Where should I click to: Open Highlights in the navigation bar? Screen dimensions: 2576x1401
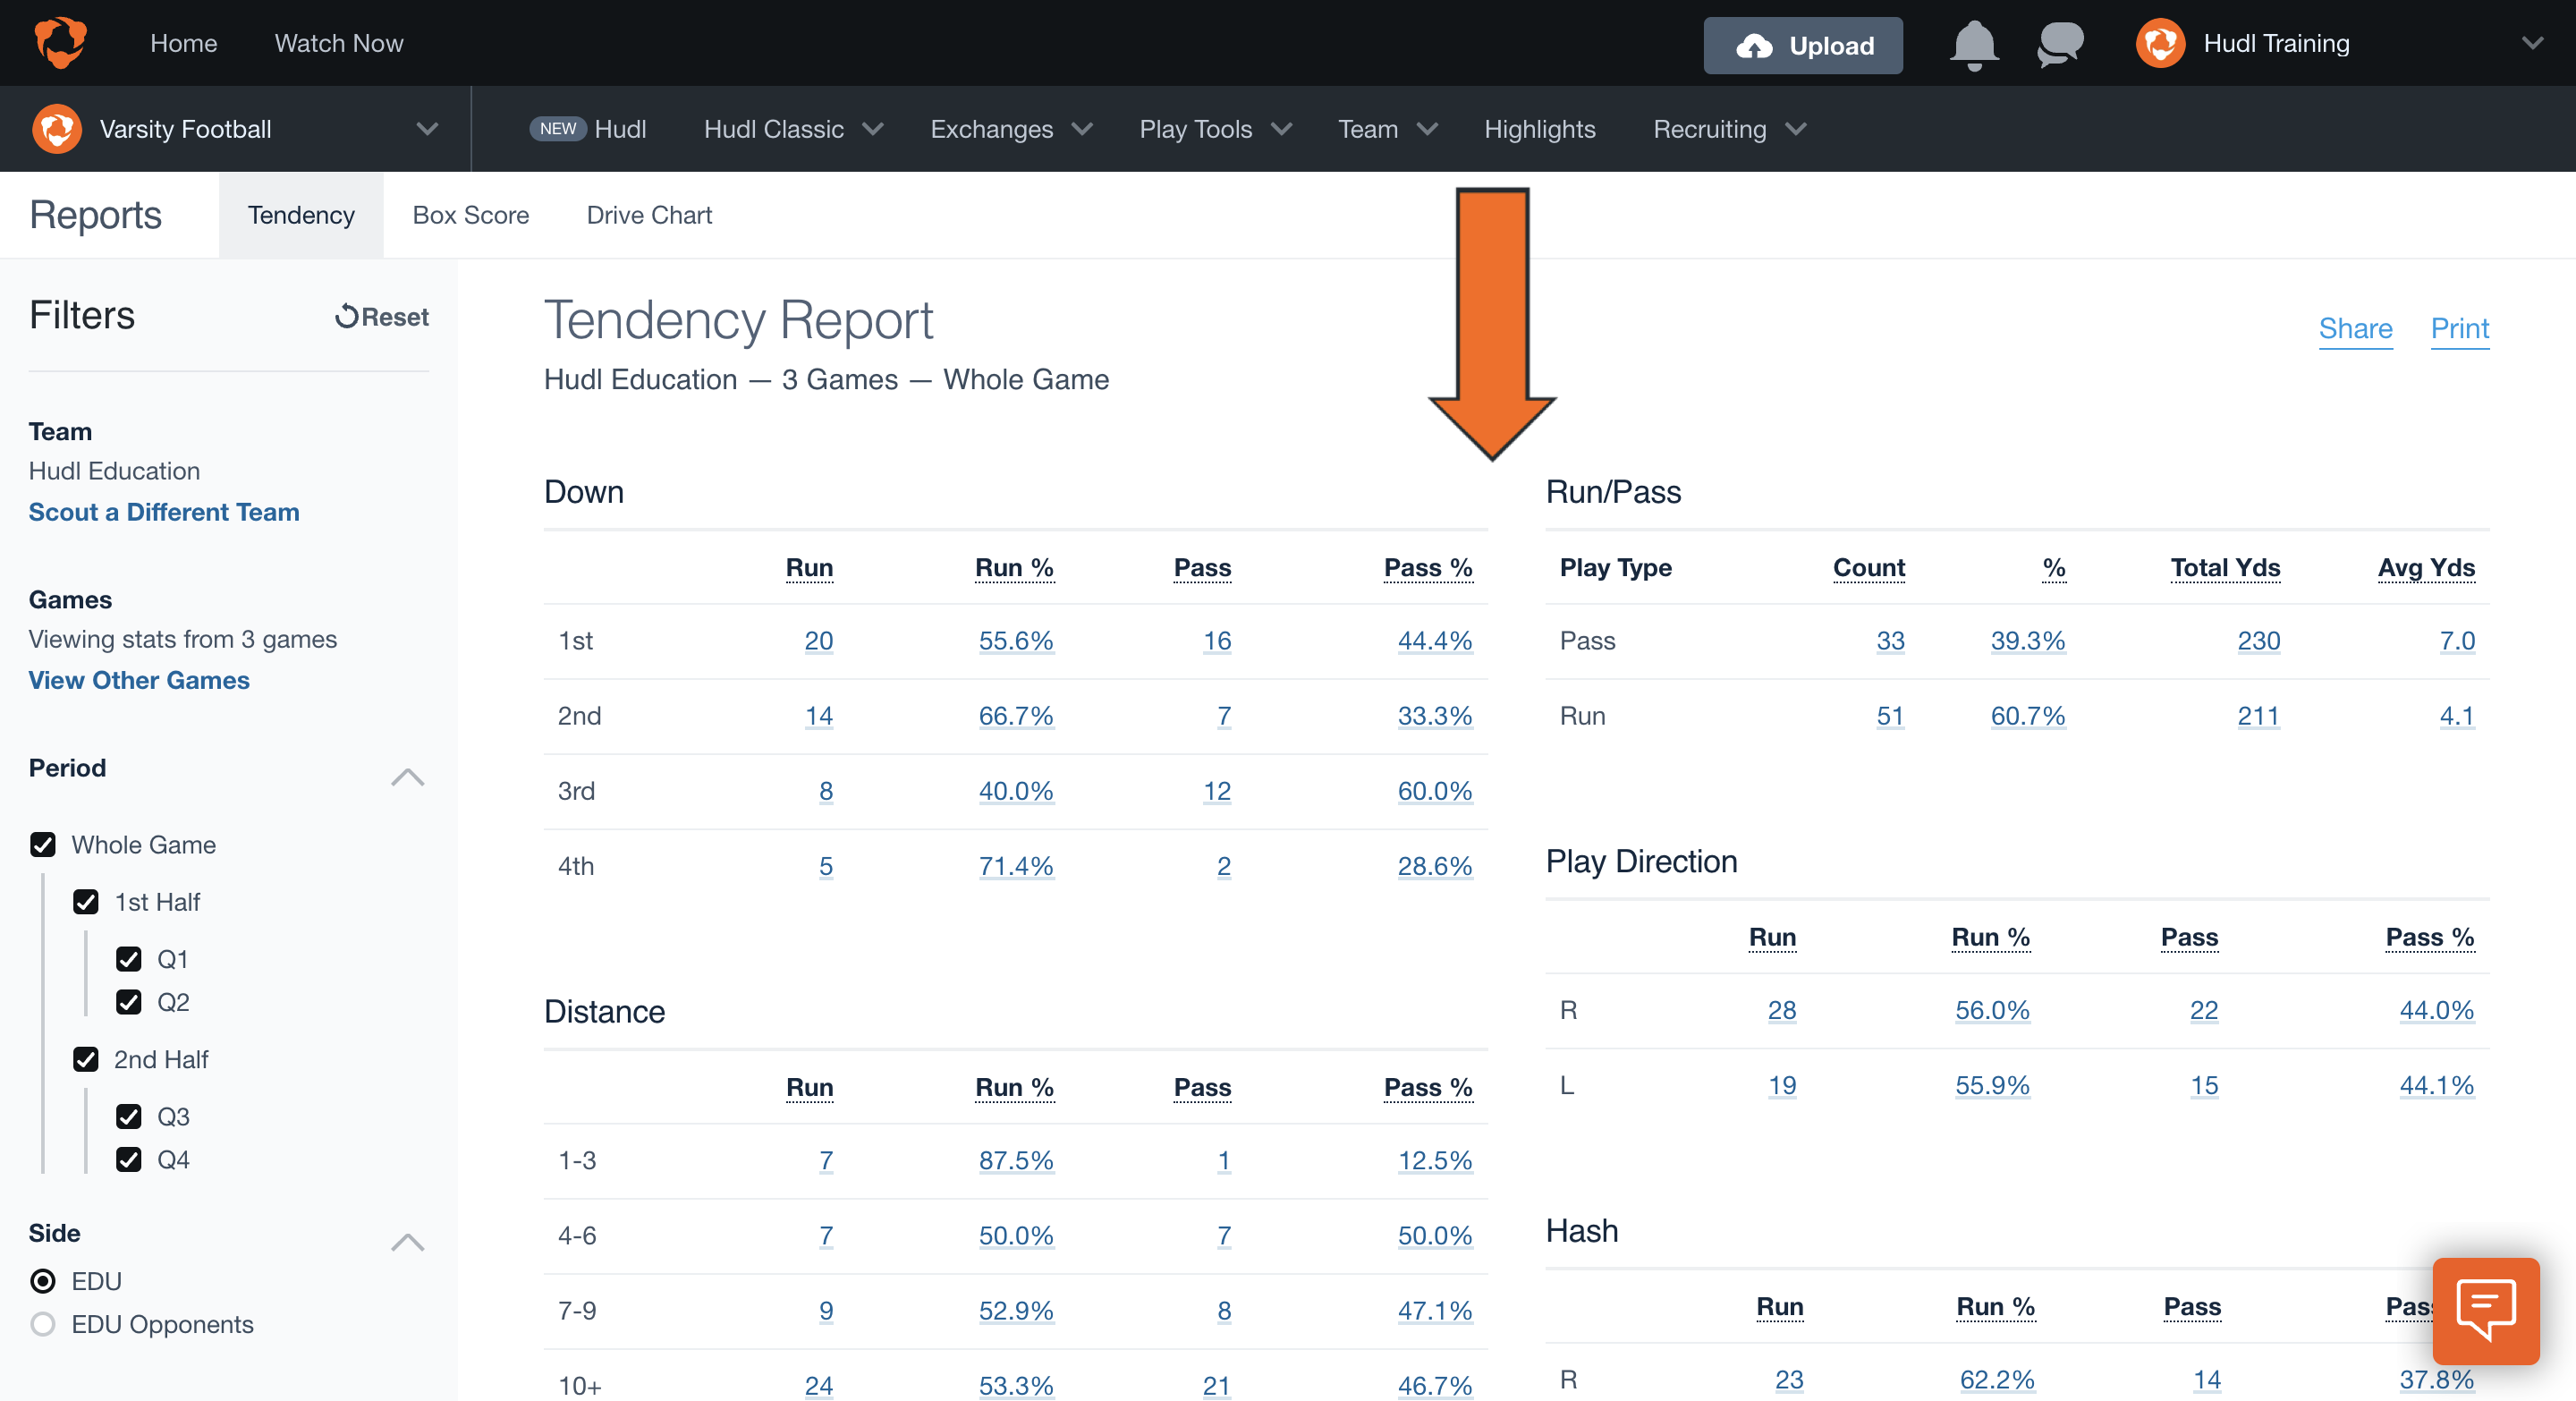pos(1539,129)
